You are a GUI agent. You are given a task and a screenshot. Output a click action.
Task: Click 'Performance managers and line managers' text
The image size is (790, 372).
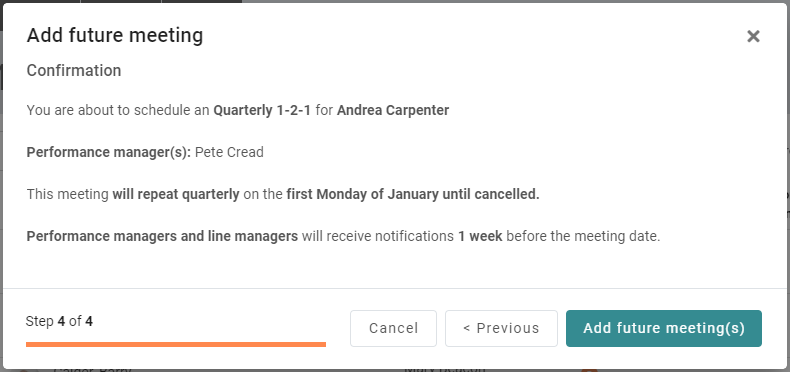[162, 236]
